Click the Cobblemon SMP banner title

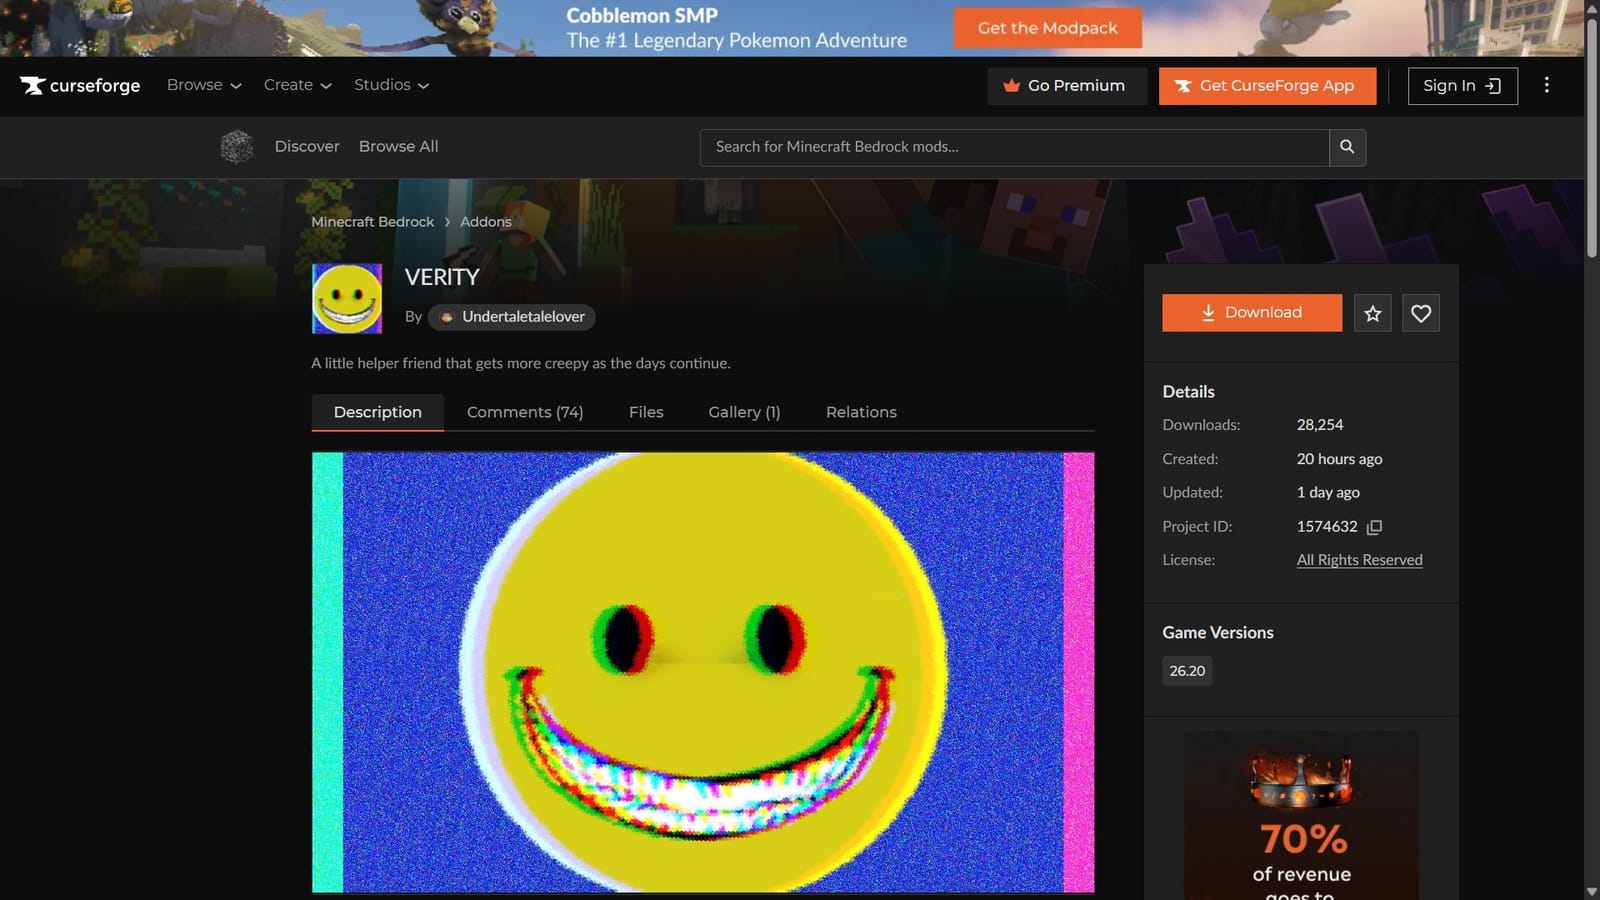point(642,15)
